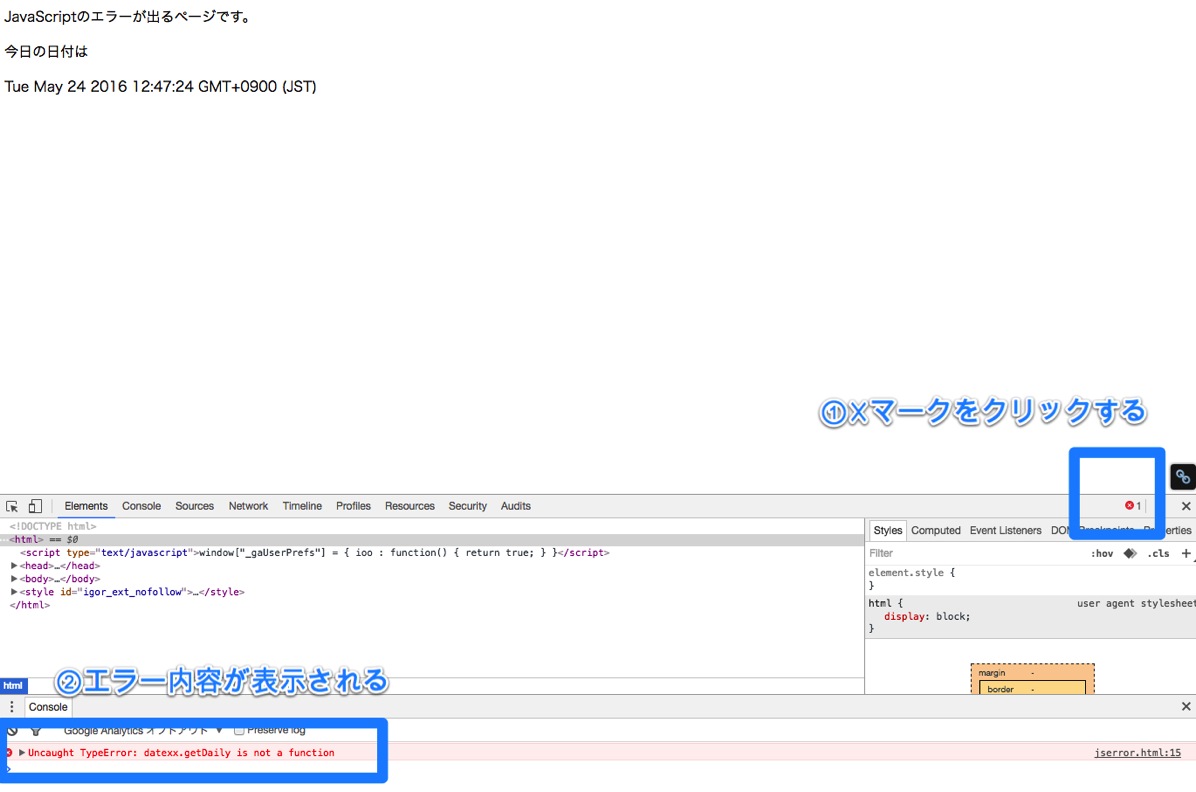Expand the style igor_ext_nofollow node
Image resolution: width=1196 pixels, height=792 pixels.
point(14,592)
